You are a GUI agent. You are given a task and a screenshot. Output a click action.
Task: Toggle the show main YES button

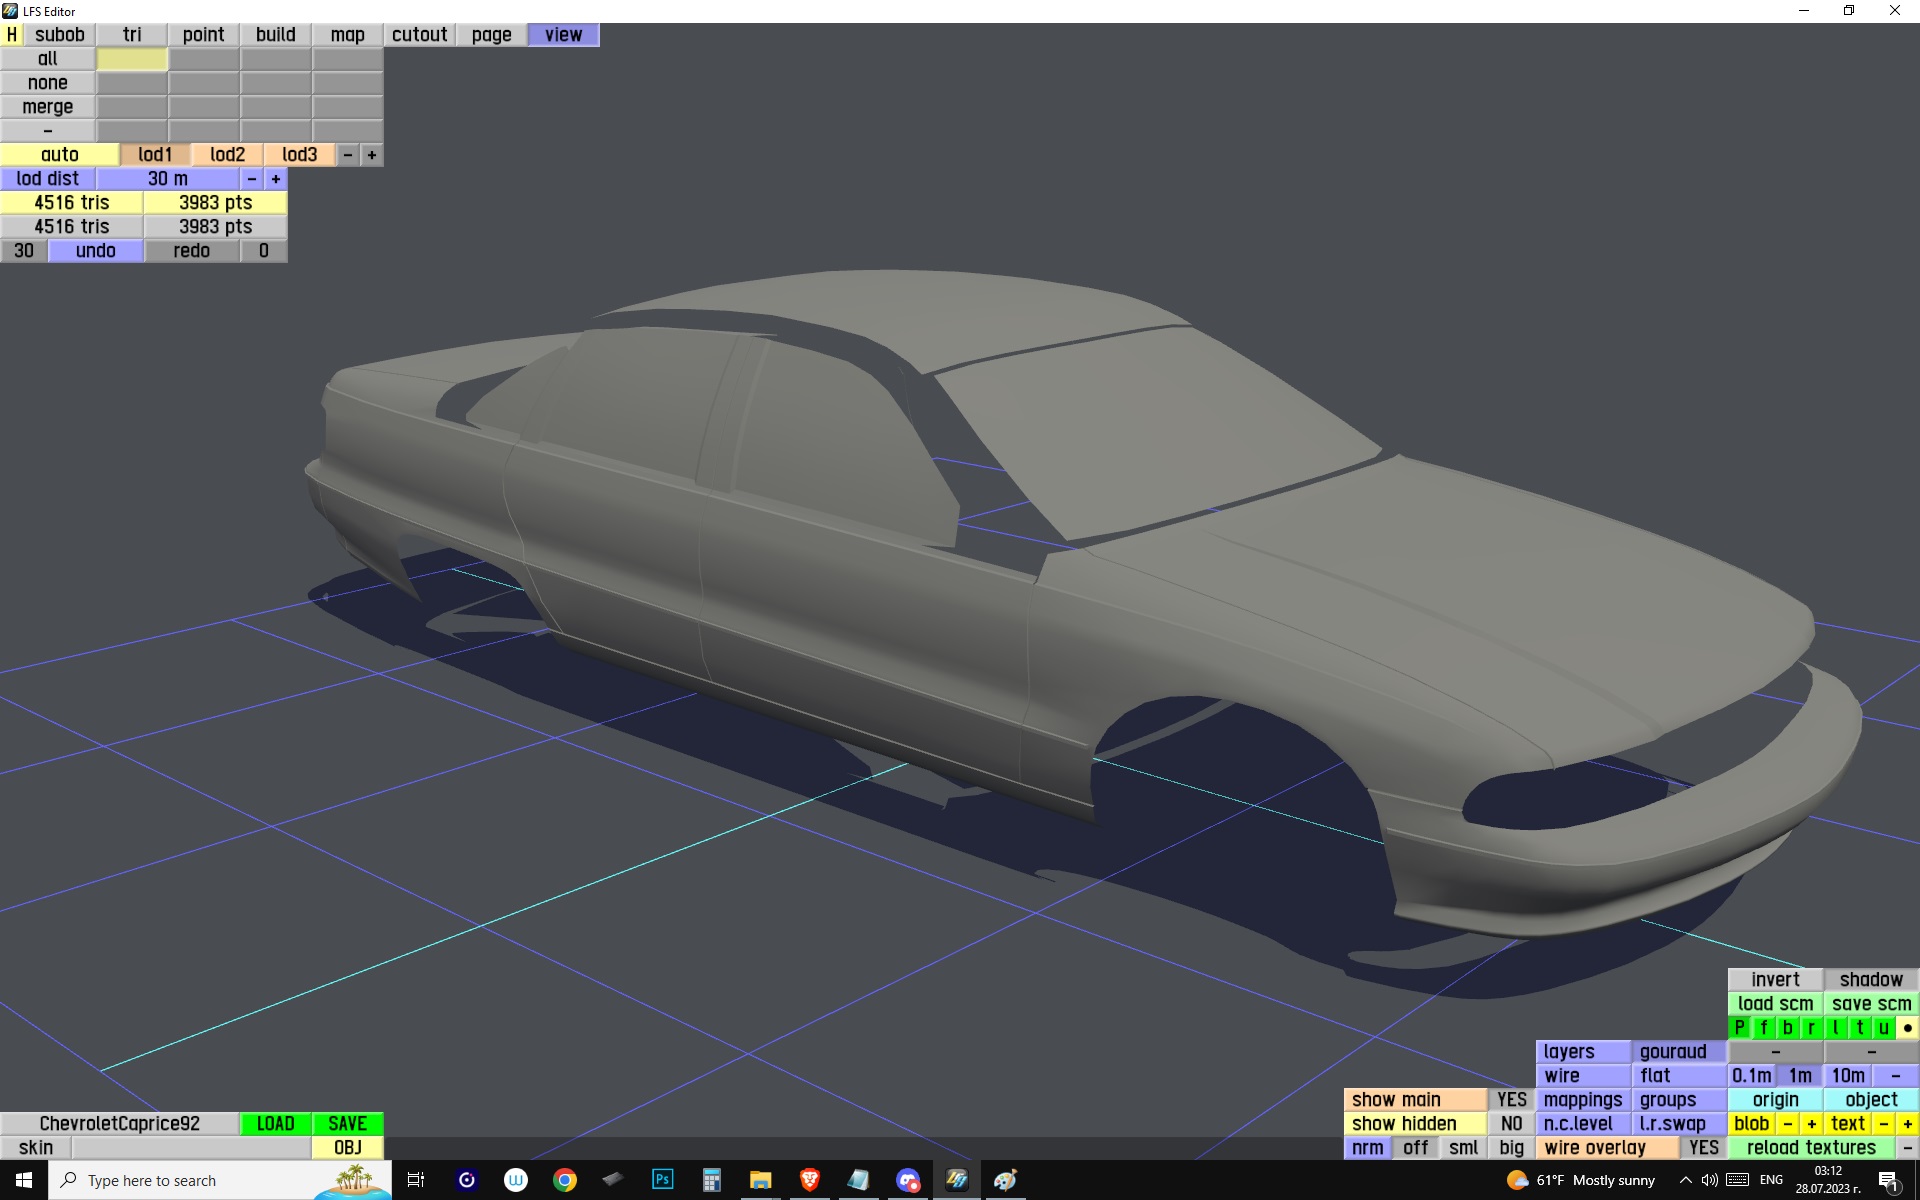[1511, 1099]
